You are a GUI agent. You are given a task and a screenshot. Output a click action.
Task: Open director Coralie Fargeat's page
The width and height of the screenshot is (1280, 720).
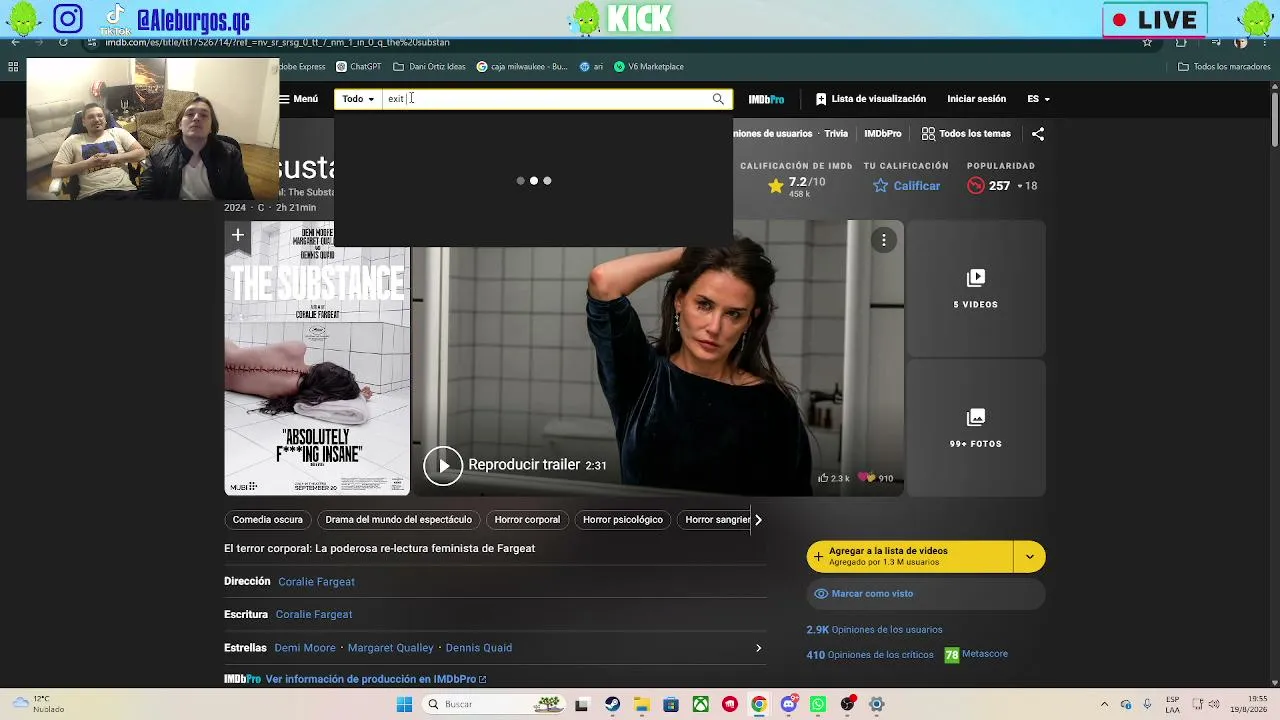pos(316,582)
